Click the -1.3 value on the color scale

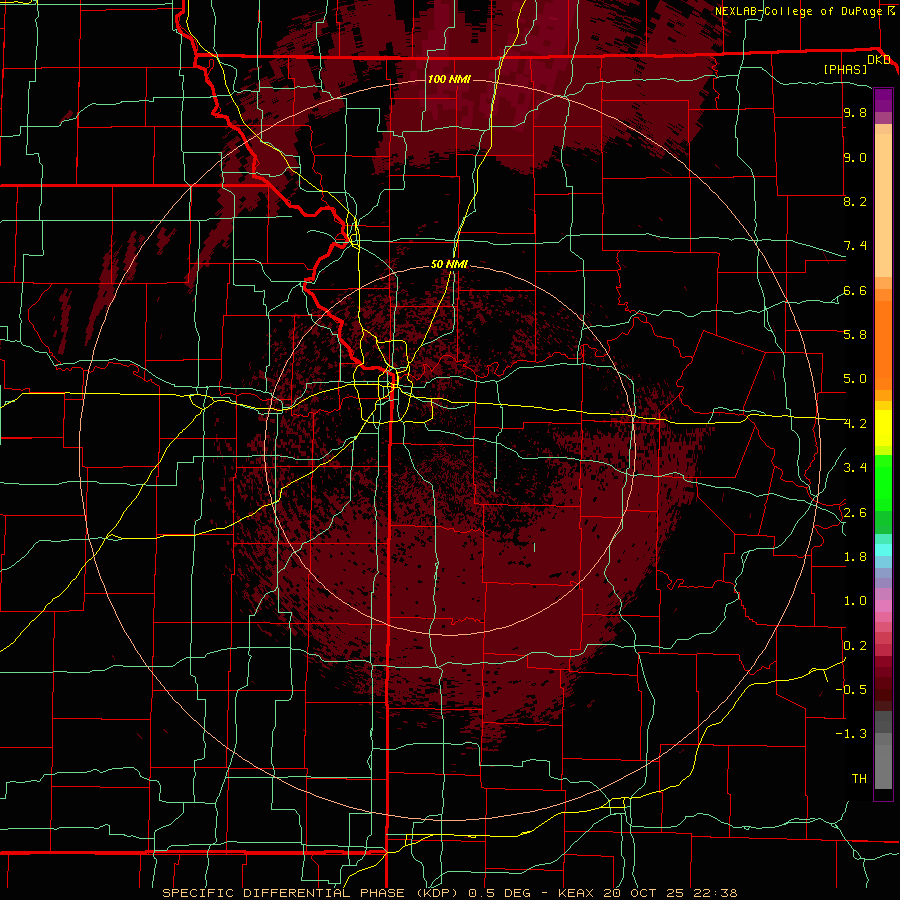coord(851,734)
